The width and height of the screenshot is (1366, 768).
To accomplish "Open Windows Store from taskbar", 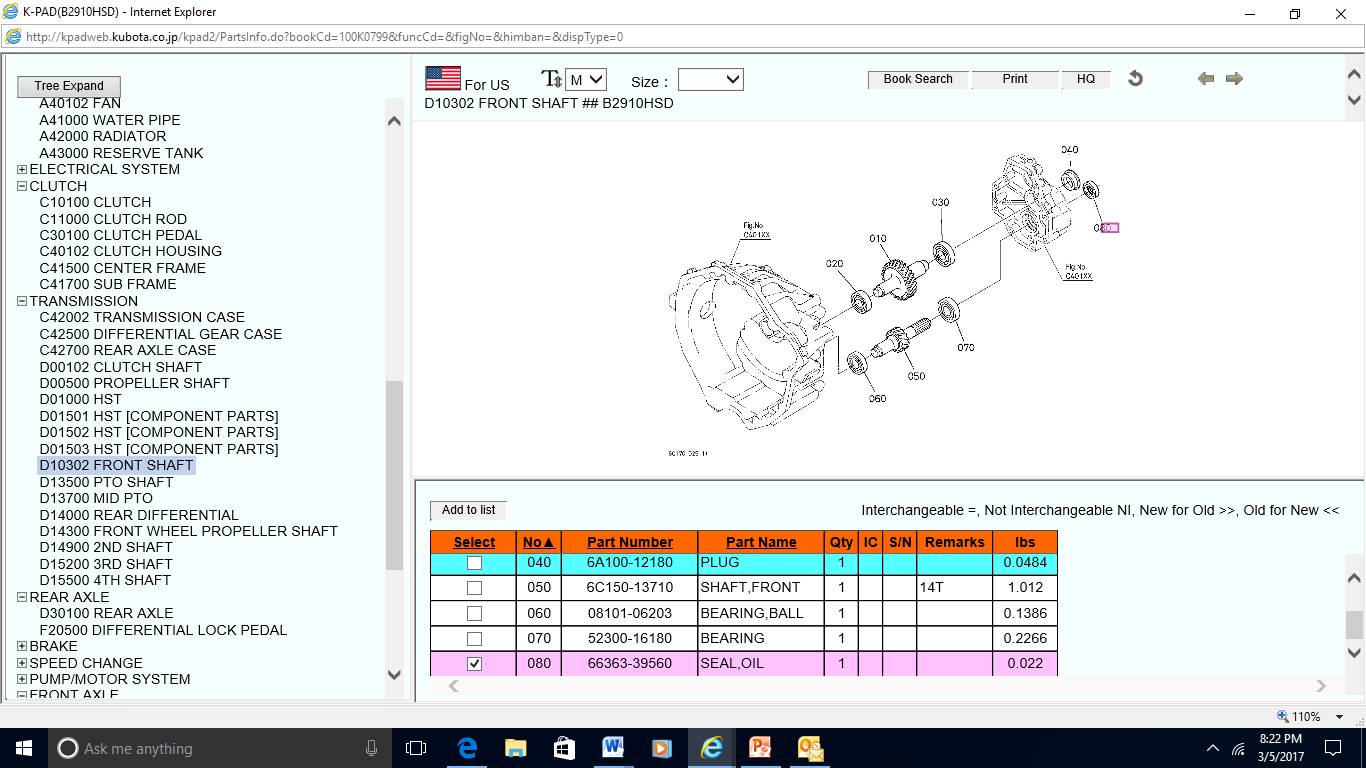I will pos(564,748).
